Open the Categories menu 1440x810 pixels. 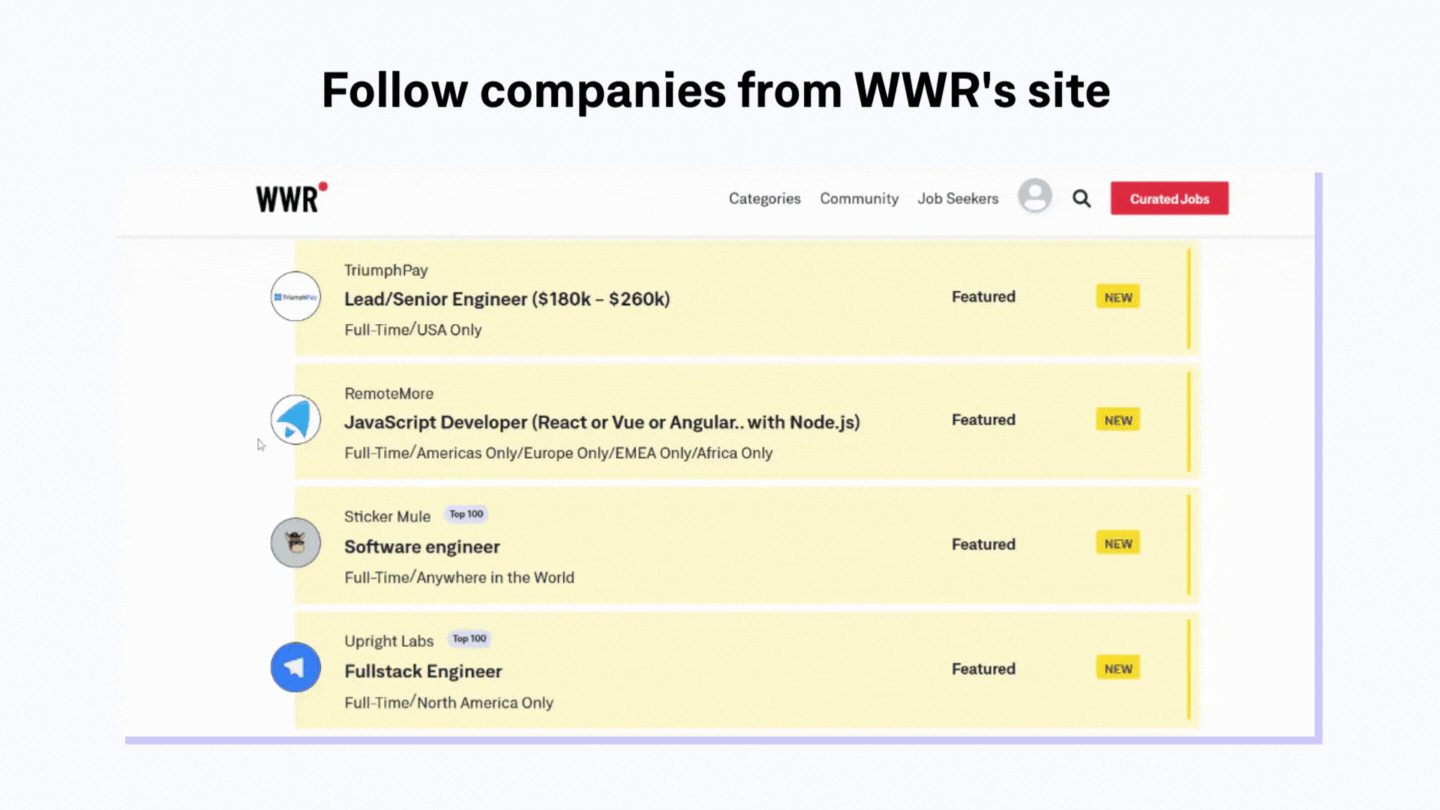(x=764, y=199)
